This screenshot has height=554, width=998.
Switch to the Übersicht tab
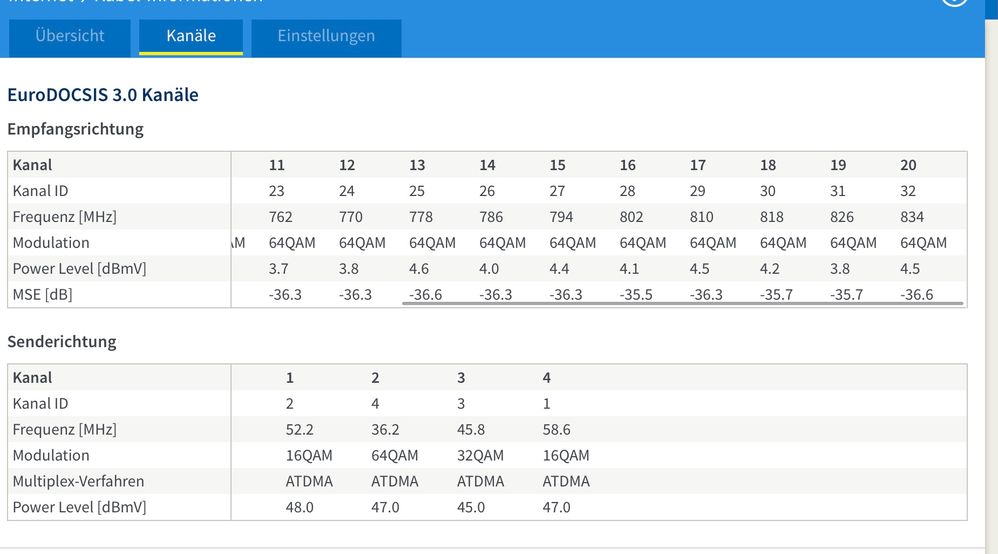[70, 36]
